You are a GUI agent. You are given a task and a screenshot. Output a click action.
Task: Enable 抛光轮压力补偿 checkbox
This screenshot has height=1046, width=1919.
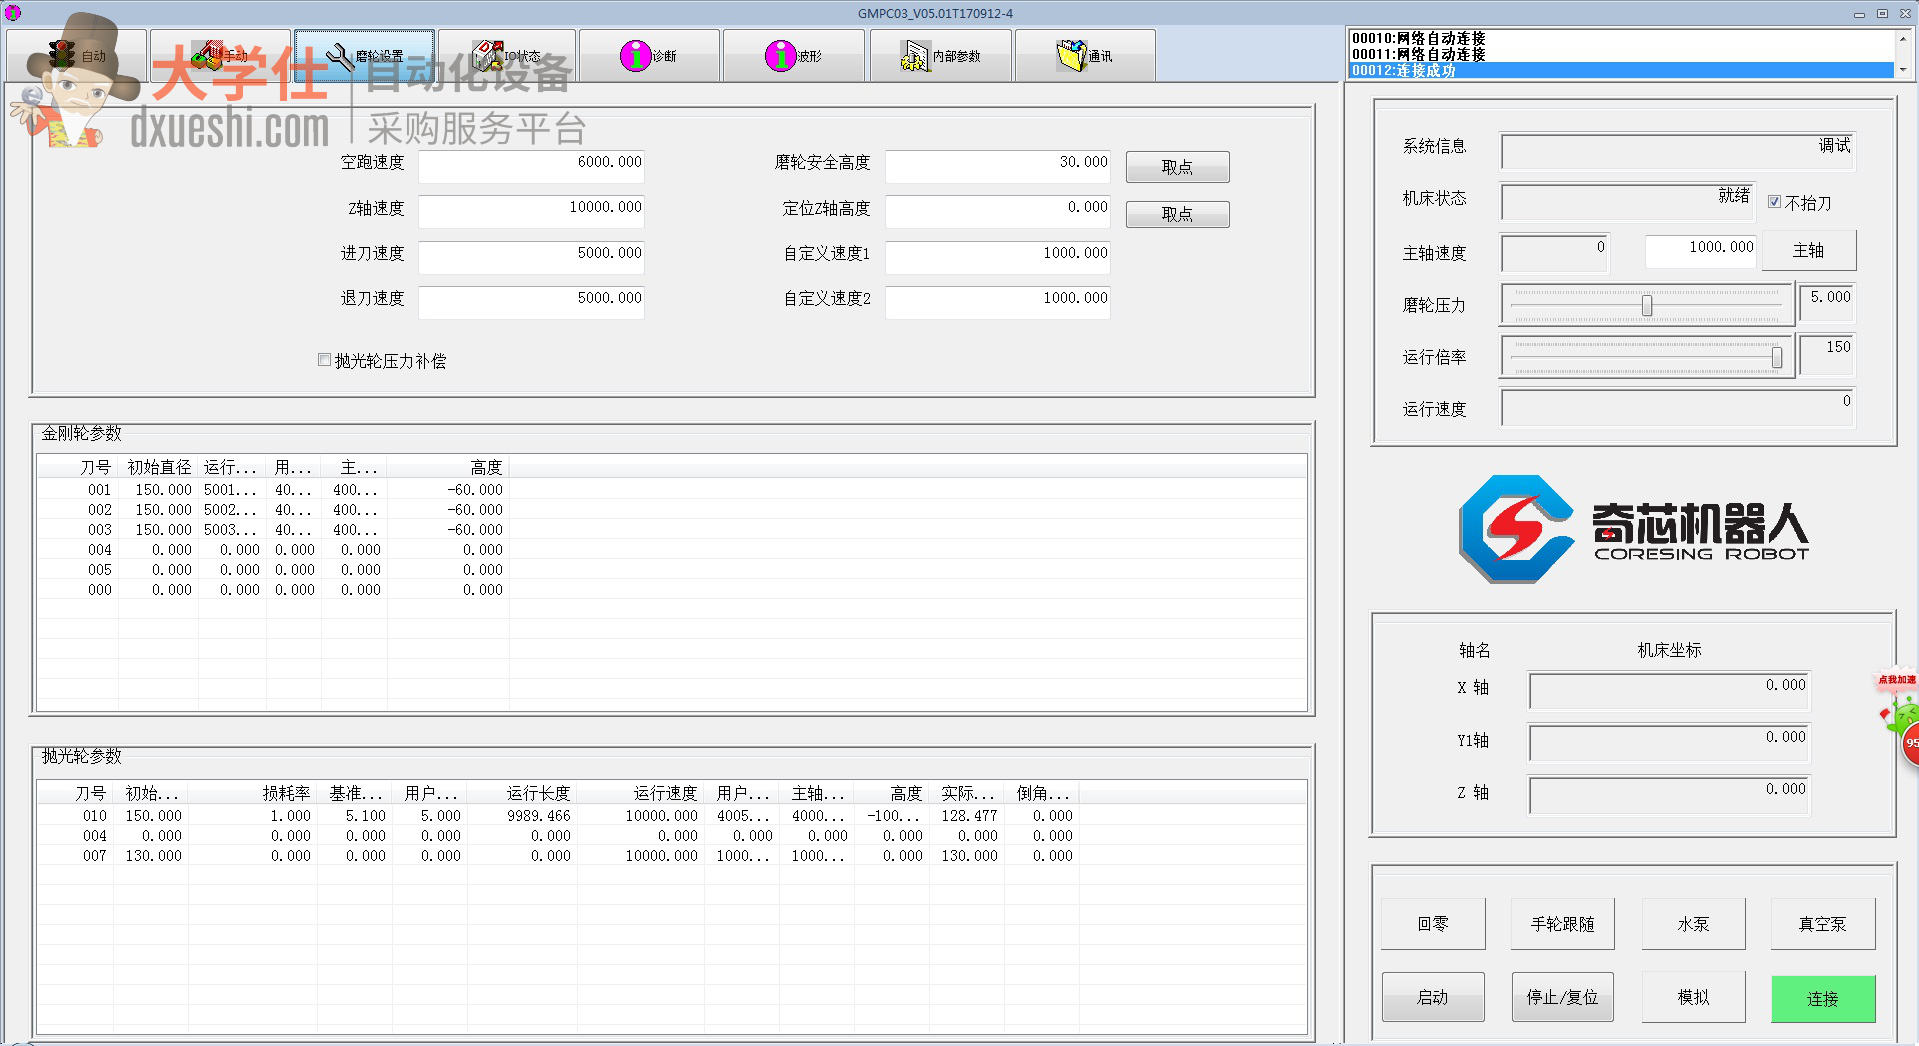324,360
